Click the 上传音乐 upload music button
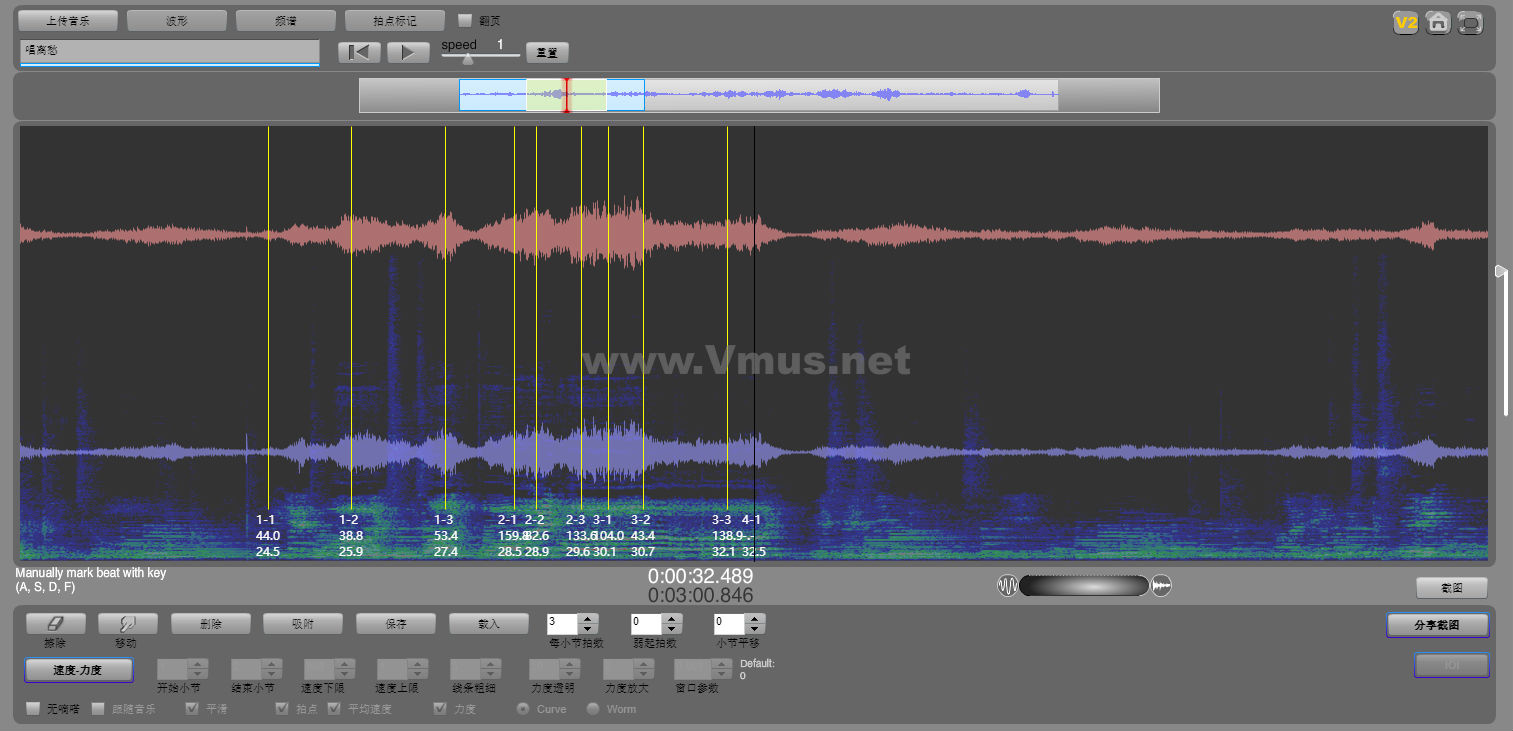The height and width of the screenshot is (731, 1513). point(68,20)
